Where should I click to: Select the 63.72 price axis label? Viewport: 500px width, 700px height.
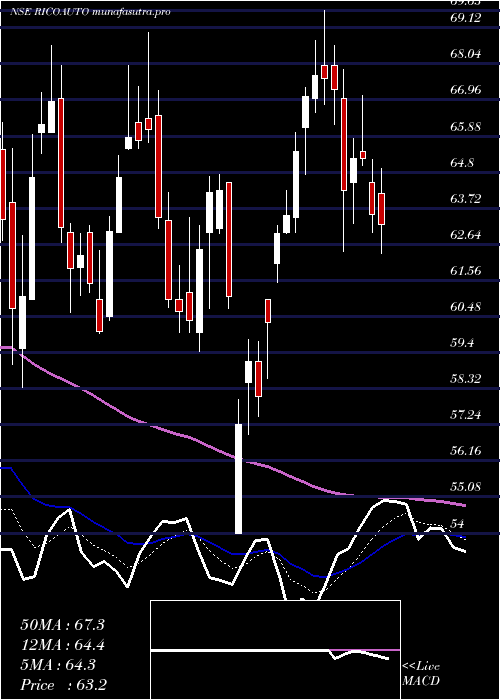click(466, 198)
